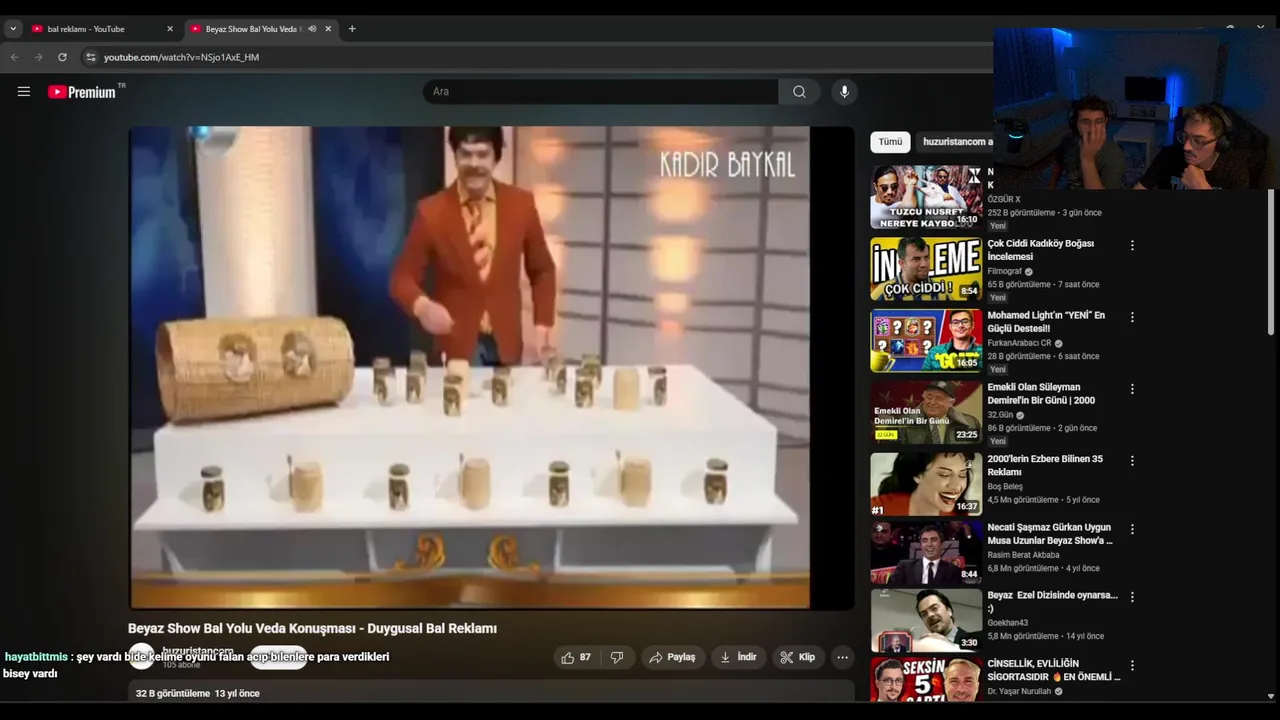Close the 'Beyaz Show Bal Yolu Veda' tab

(328, 29)
